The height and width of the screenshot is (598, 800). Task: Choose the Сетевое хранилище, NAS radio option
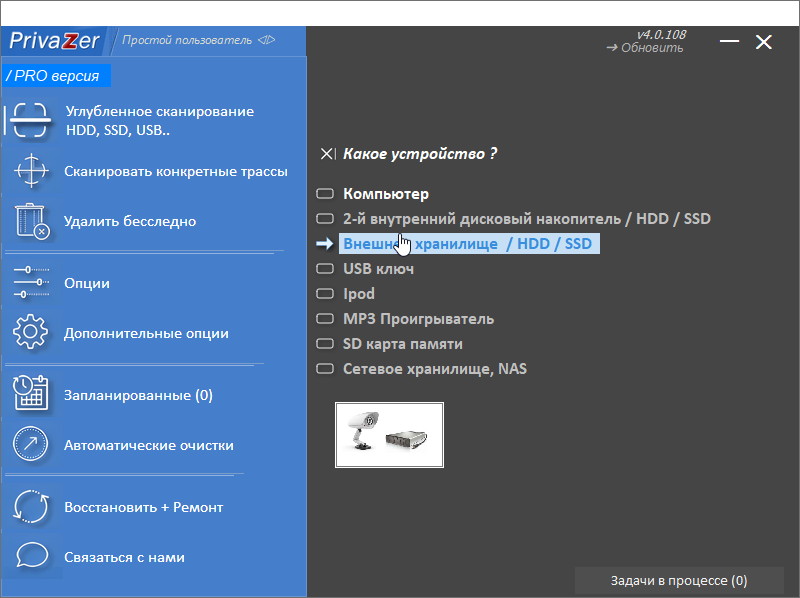coord(325,369)
